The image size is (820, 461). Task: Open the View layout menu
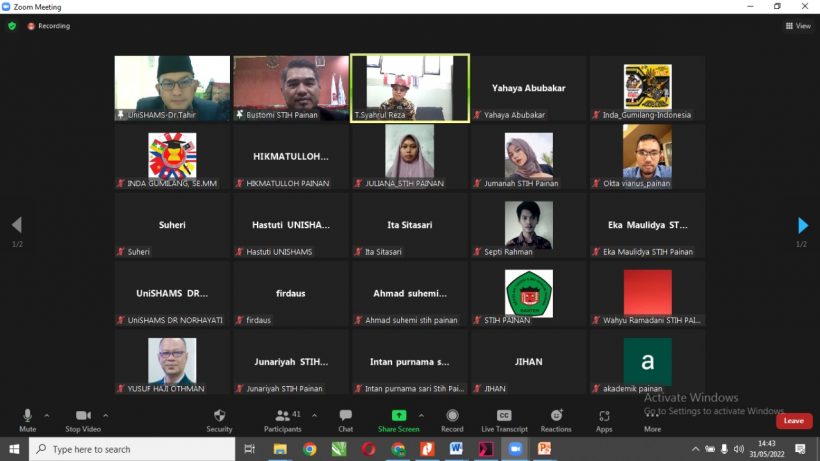coord(798,26)
